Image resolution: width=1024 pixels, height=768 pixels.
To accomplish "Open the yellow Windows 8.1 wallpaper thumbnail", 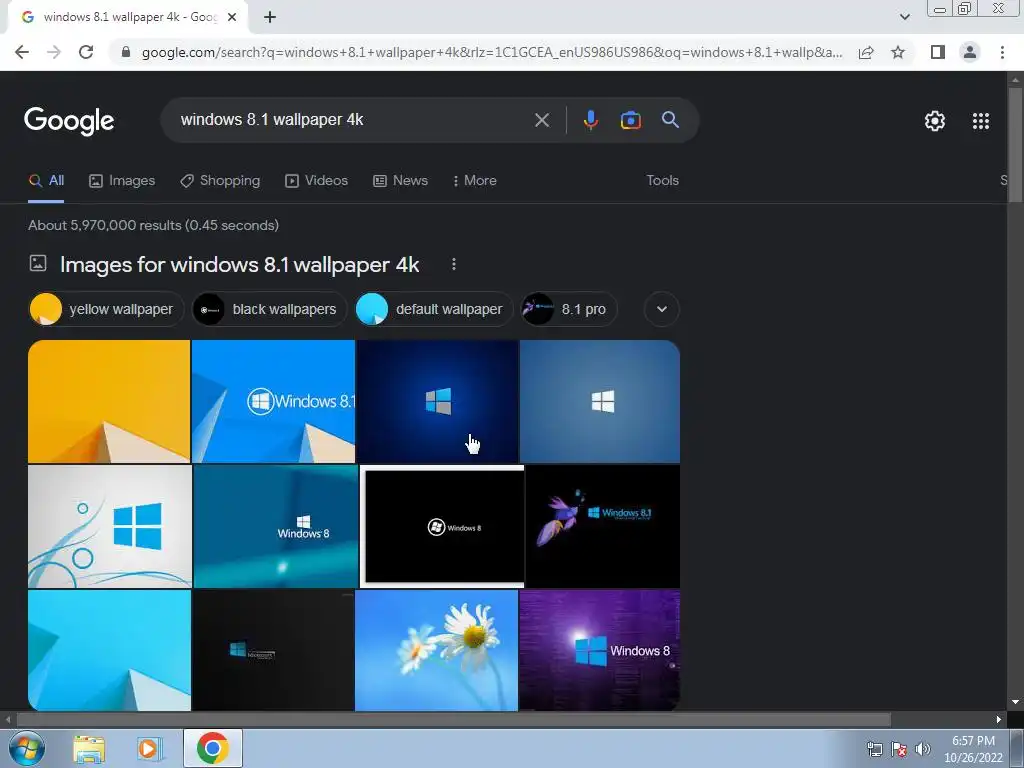I will 109,401.
